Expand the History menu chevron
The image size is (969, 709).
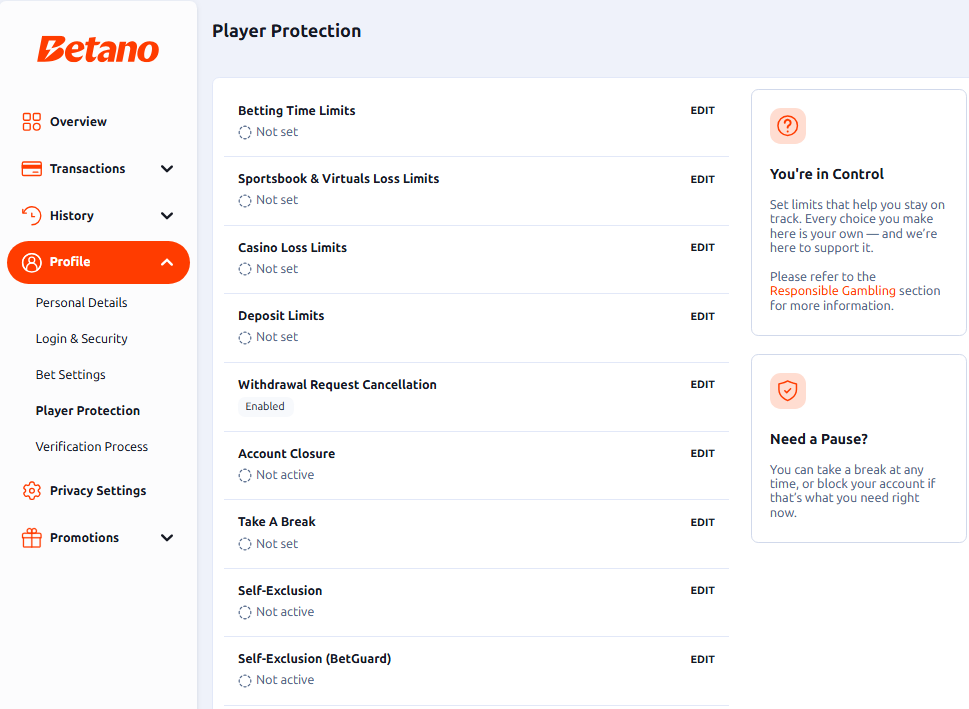pos(167,216)
